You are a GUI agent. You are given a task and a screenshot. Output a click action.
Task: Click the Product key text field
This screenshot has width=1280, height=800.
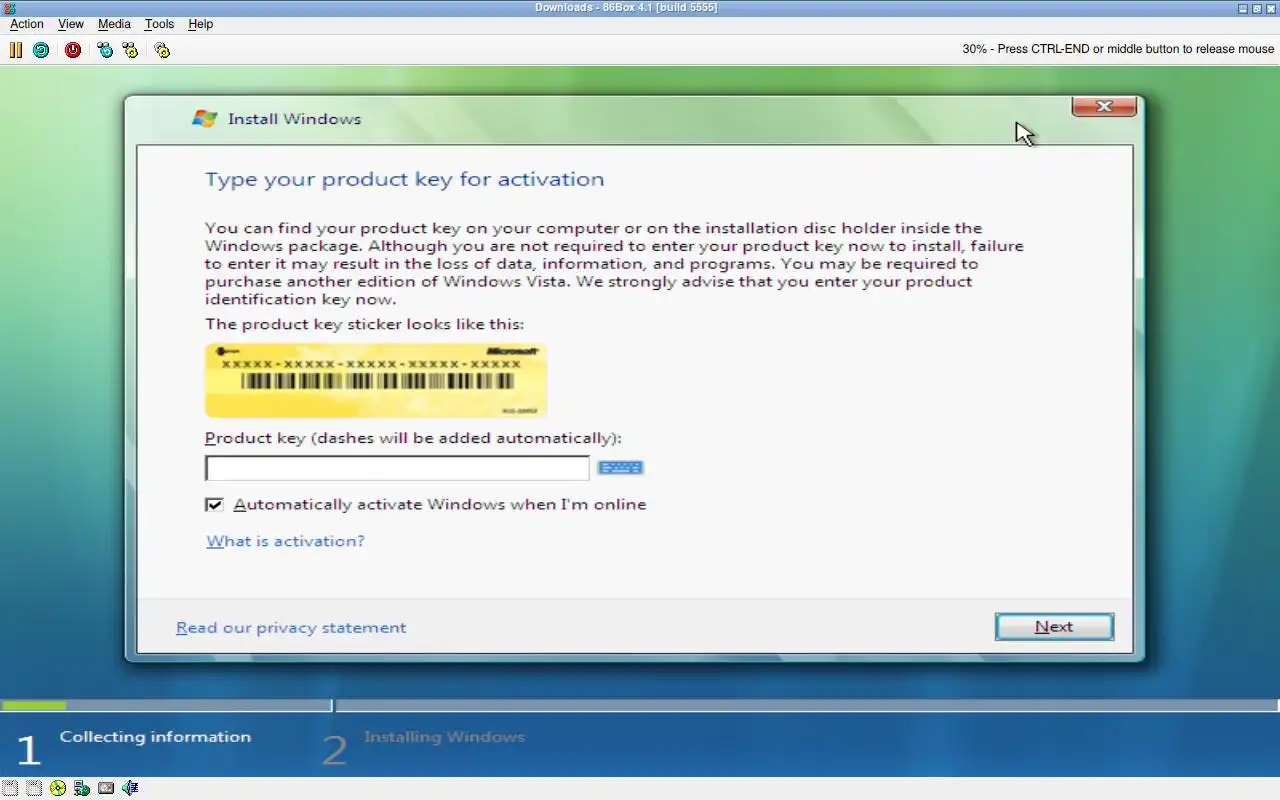(x=397, y=468)
